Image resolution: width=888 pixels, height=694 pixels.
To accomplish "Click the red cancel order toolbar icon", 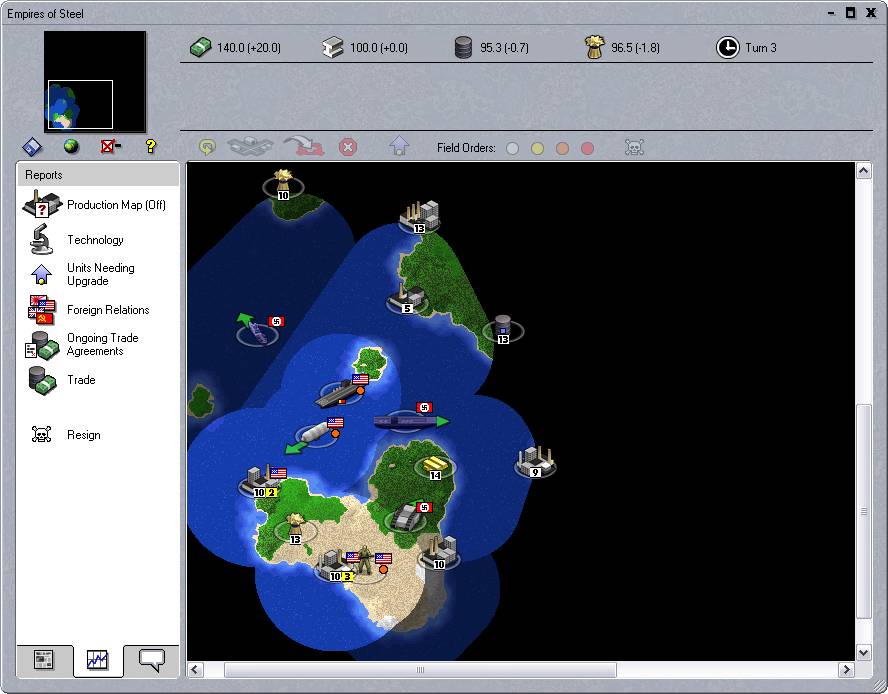I will (x=348, y=147).
